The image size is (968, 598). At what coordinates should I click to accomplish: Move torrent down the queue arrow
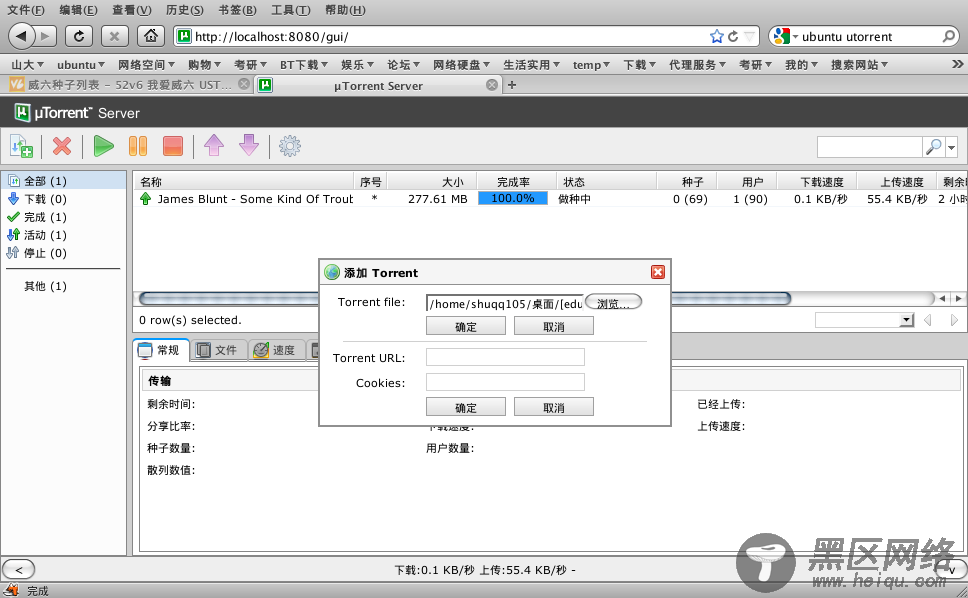pos(249,146)
